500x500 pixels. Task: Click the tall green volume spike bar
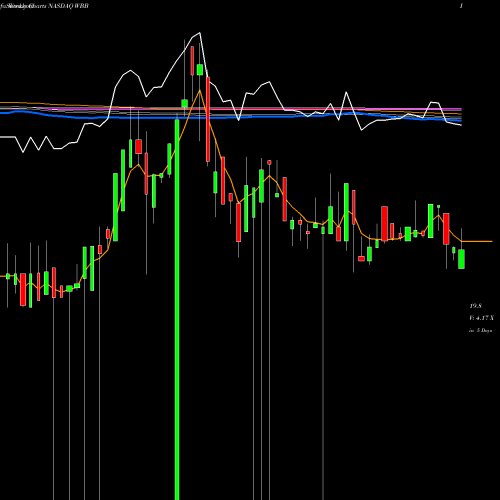(x=177, y=309)
